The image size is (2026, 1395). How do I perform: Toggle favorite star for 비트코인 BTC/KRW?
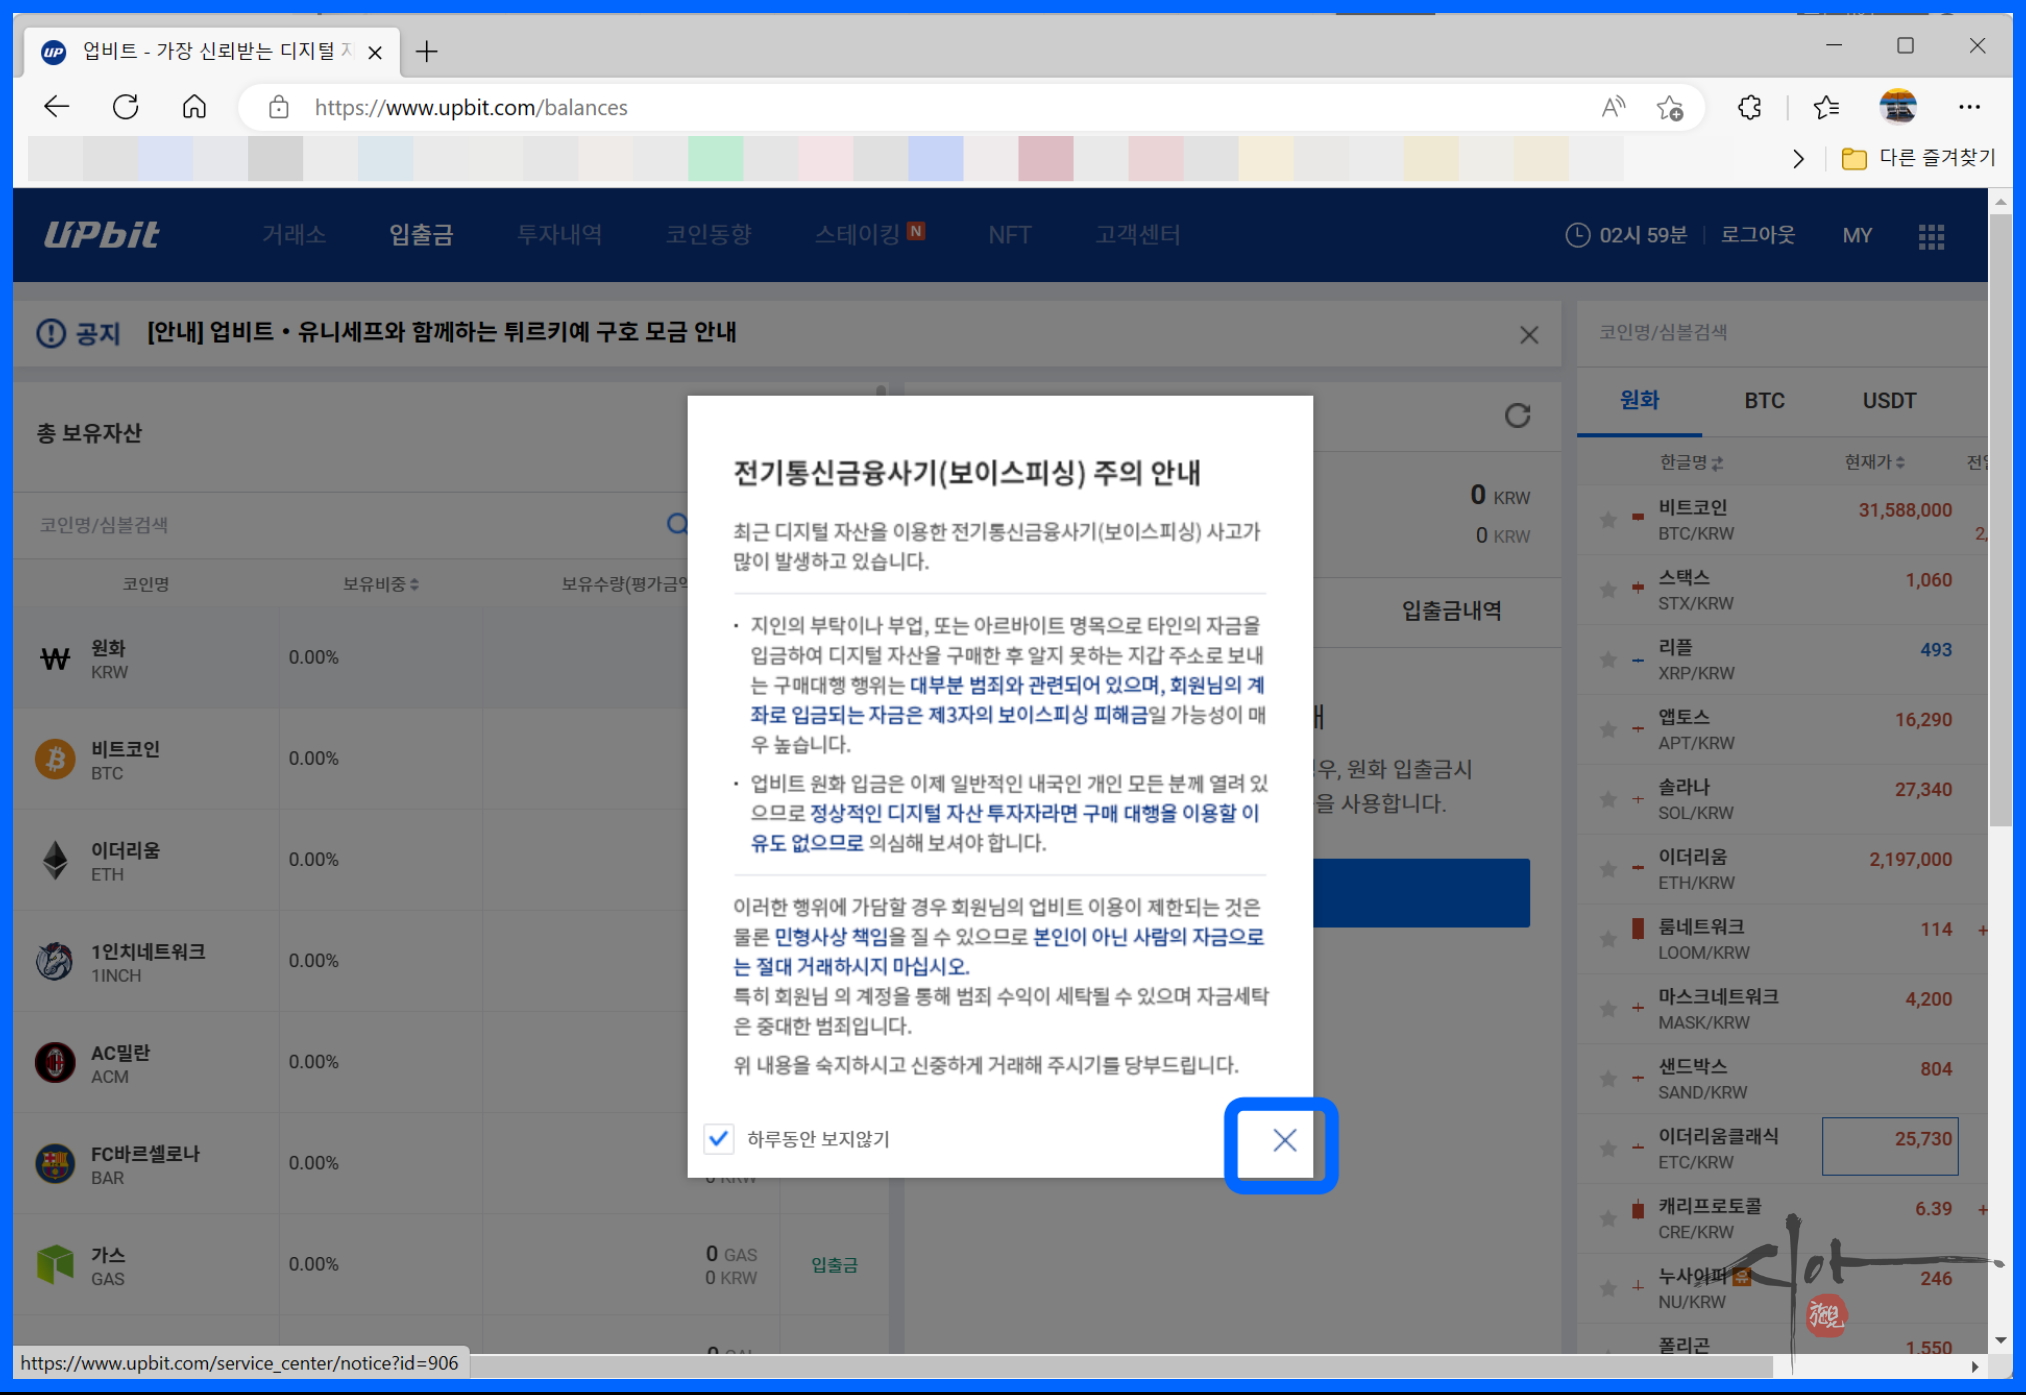pyautogui.click(x=1608, y=520)
